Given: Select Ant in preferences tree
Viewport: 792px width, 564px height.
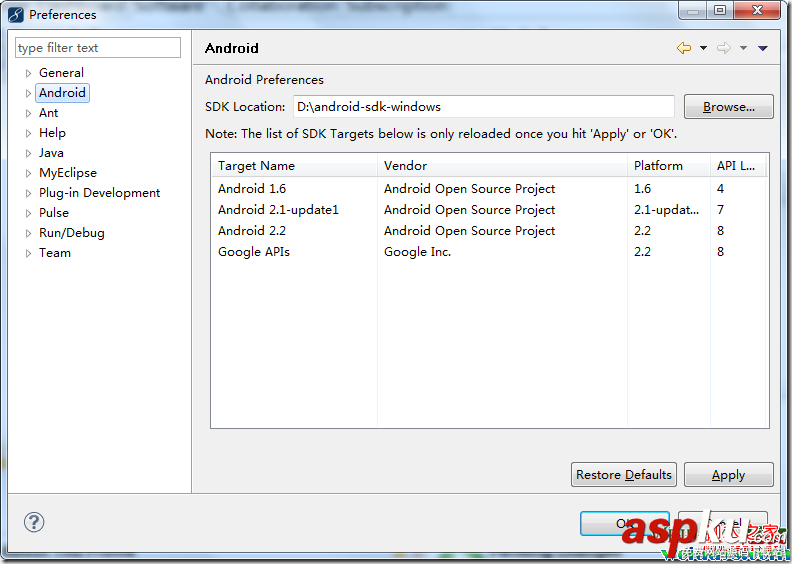Looking at the screenshot, I should (48, 113).
